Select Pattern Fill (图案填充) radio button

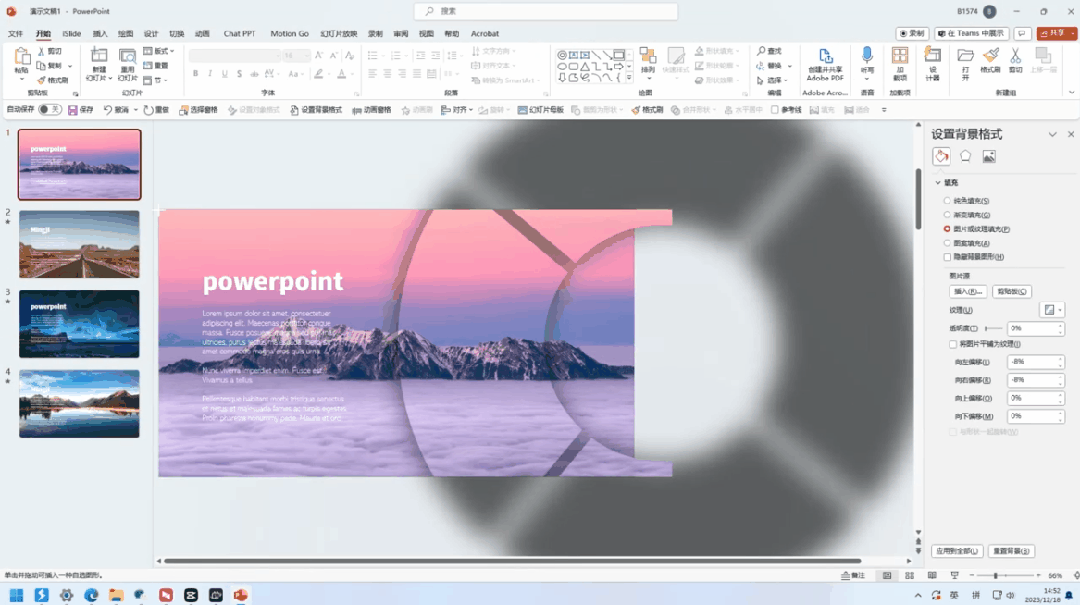pos(947,243)
